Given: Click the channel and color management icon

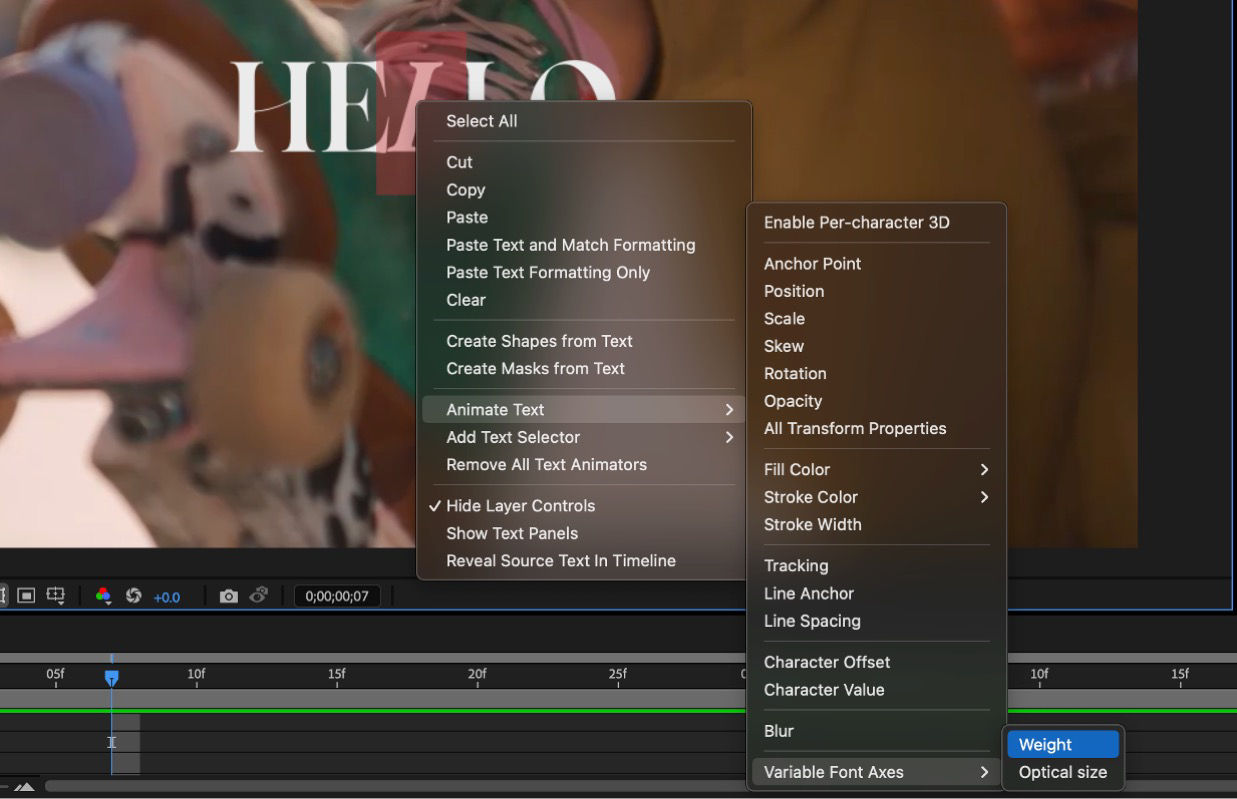Looking at the screenshot, I should (x=103, y=595).
